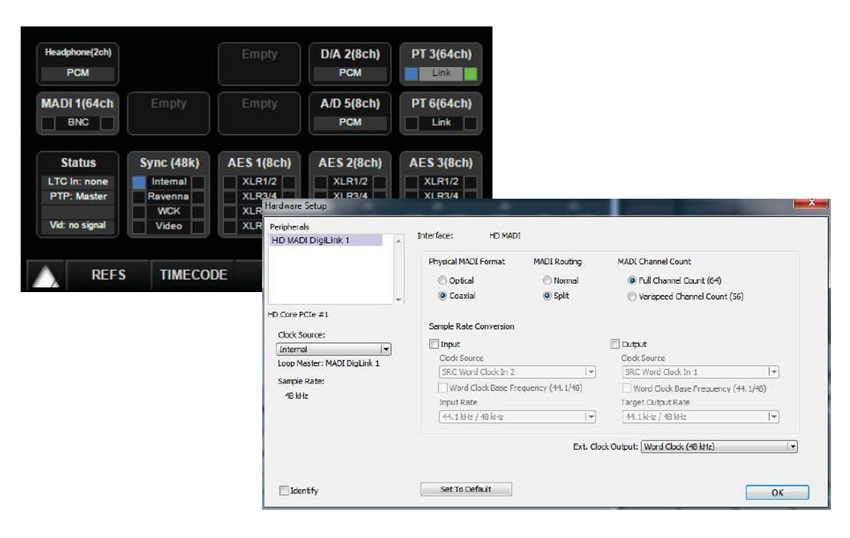Open the Clock Source Internal dropdown
850x538 pixels.
[333, 349]
